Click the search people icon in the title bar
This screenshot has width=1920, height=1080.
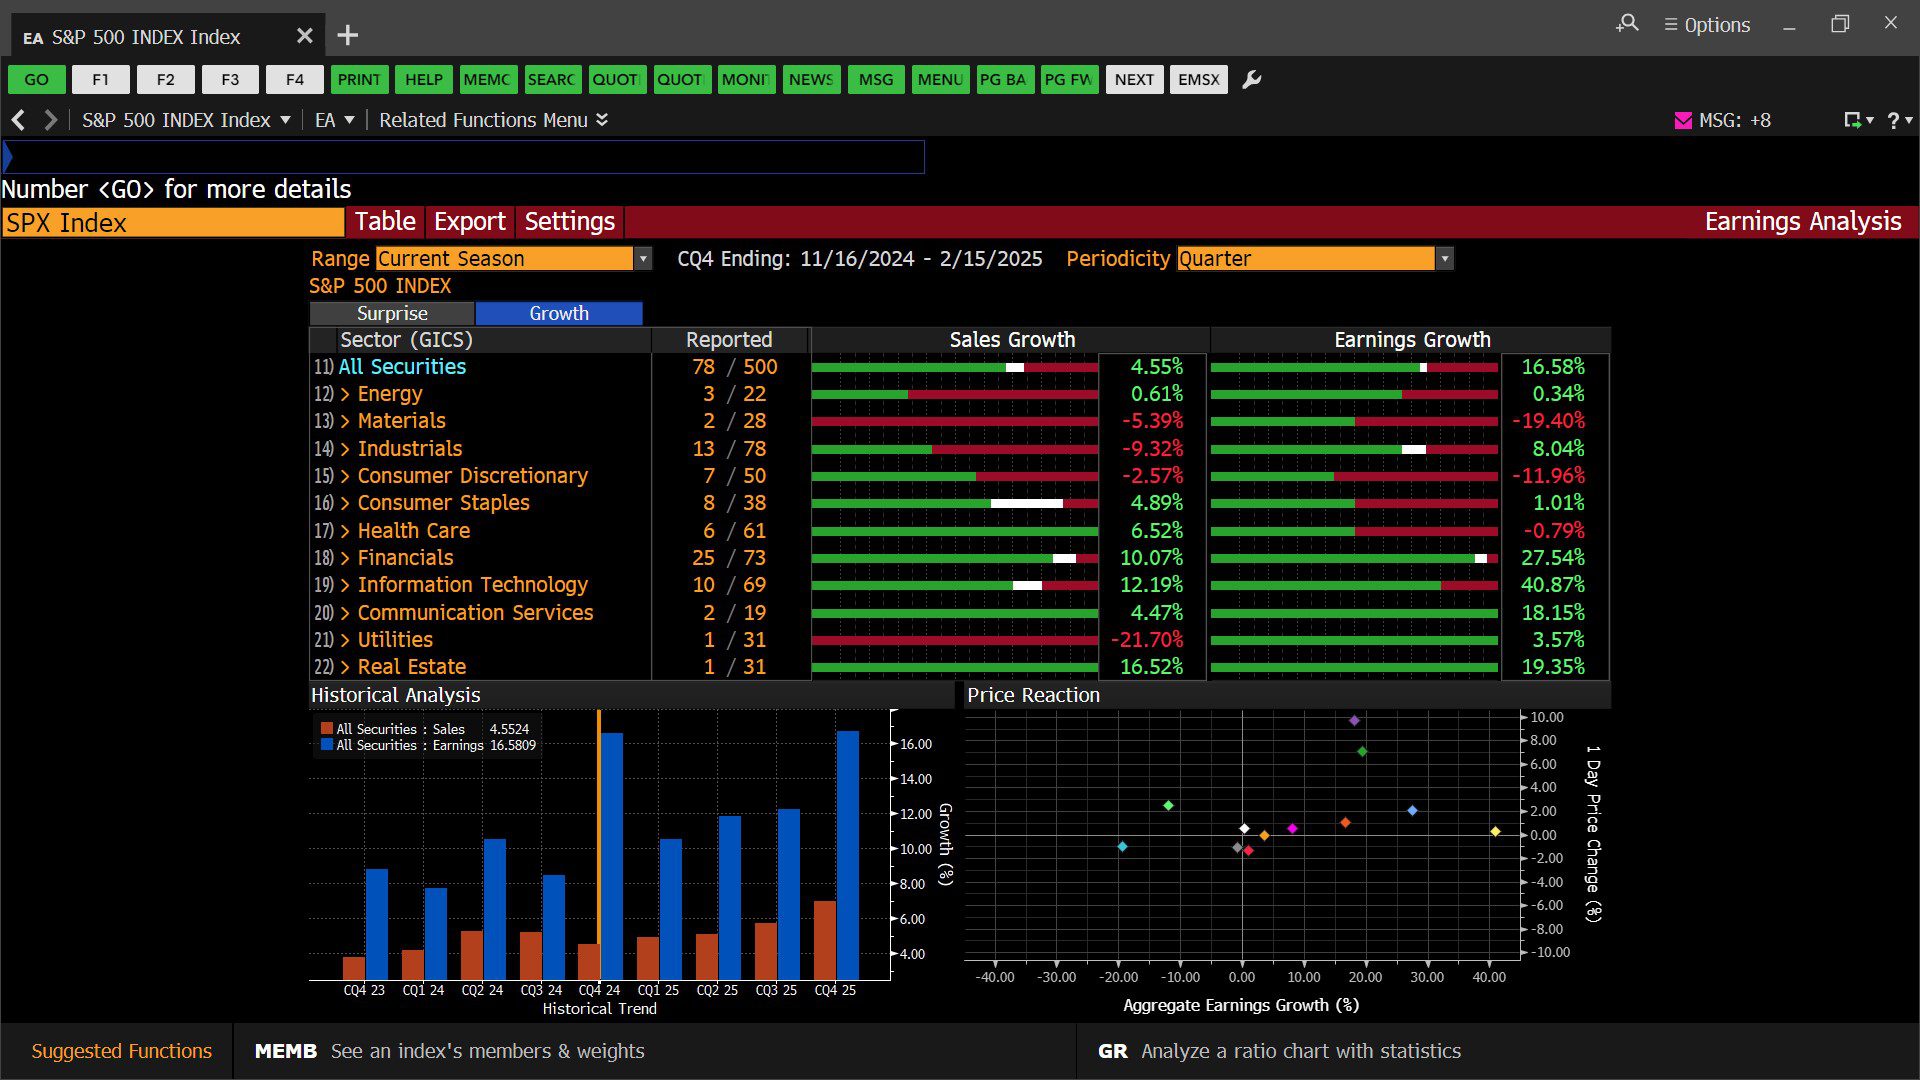click(x=1627, y=24)
